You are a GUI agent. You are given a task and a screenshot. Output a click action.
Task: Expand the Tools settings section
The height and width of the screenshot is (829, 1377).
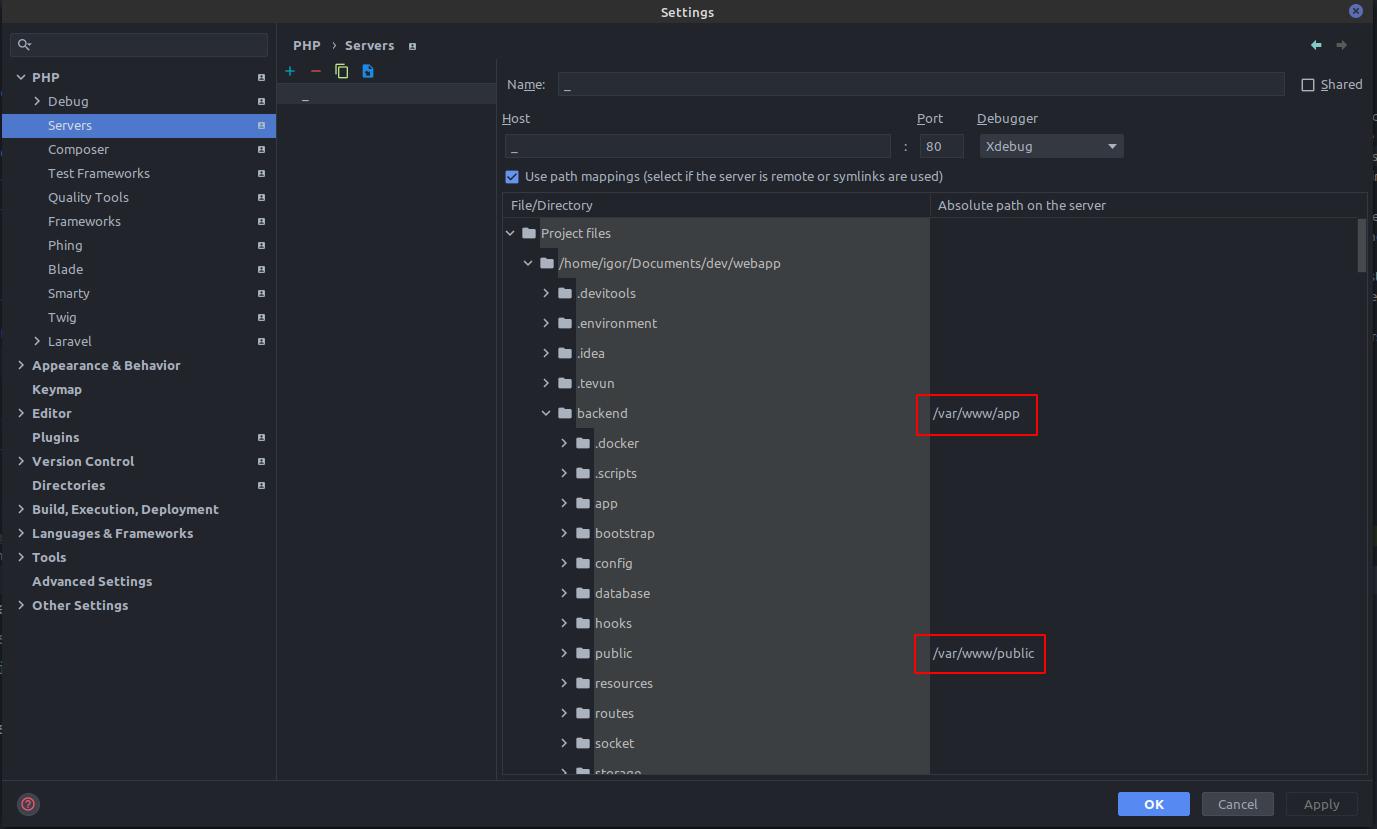21,557
